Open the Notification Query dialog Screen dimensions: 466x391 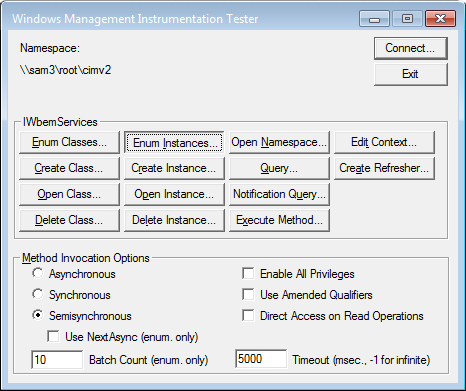279,194
